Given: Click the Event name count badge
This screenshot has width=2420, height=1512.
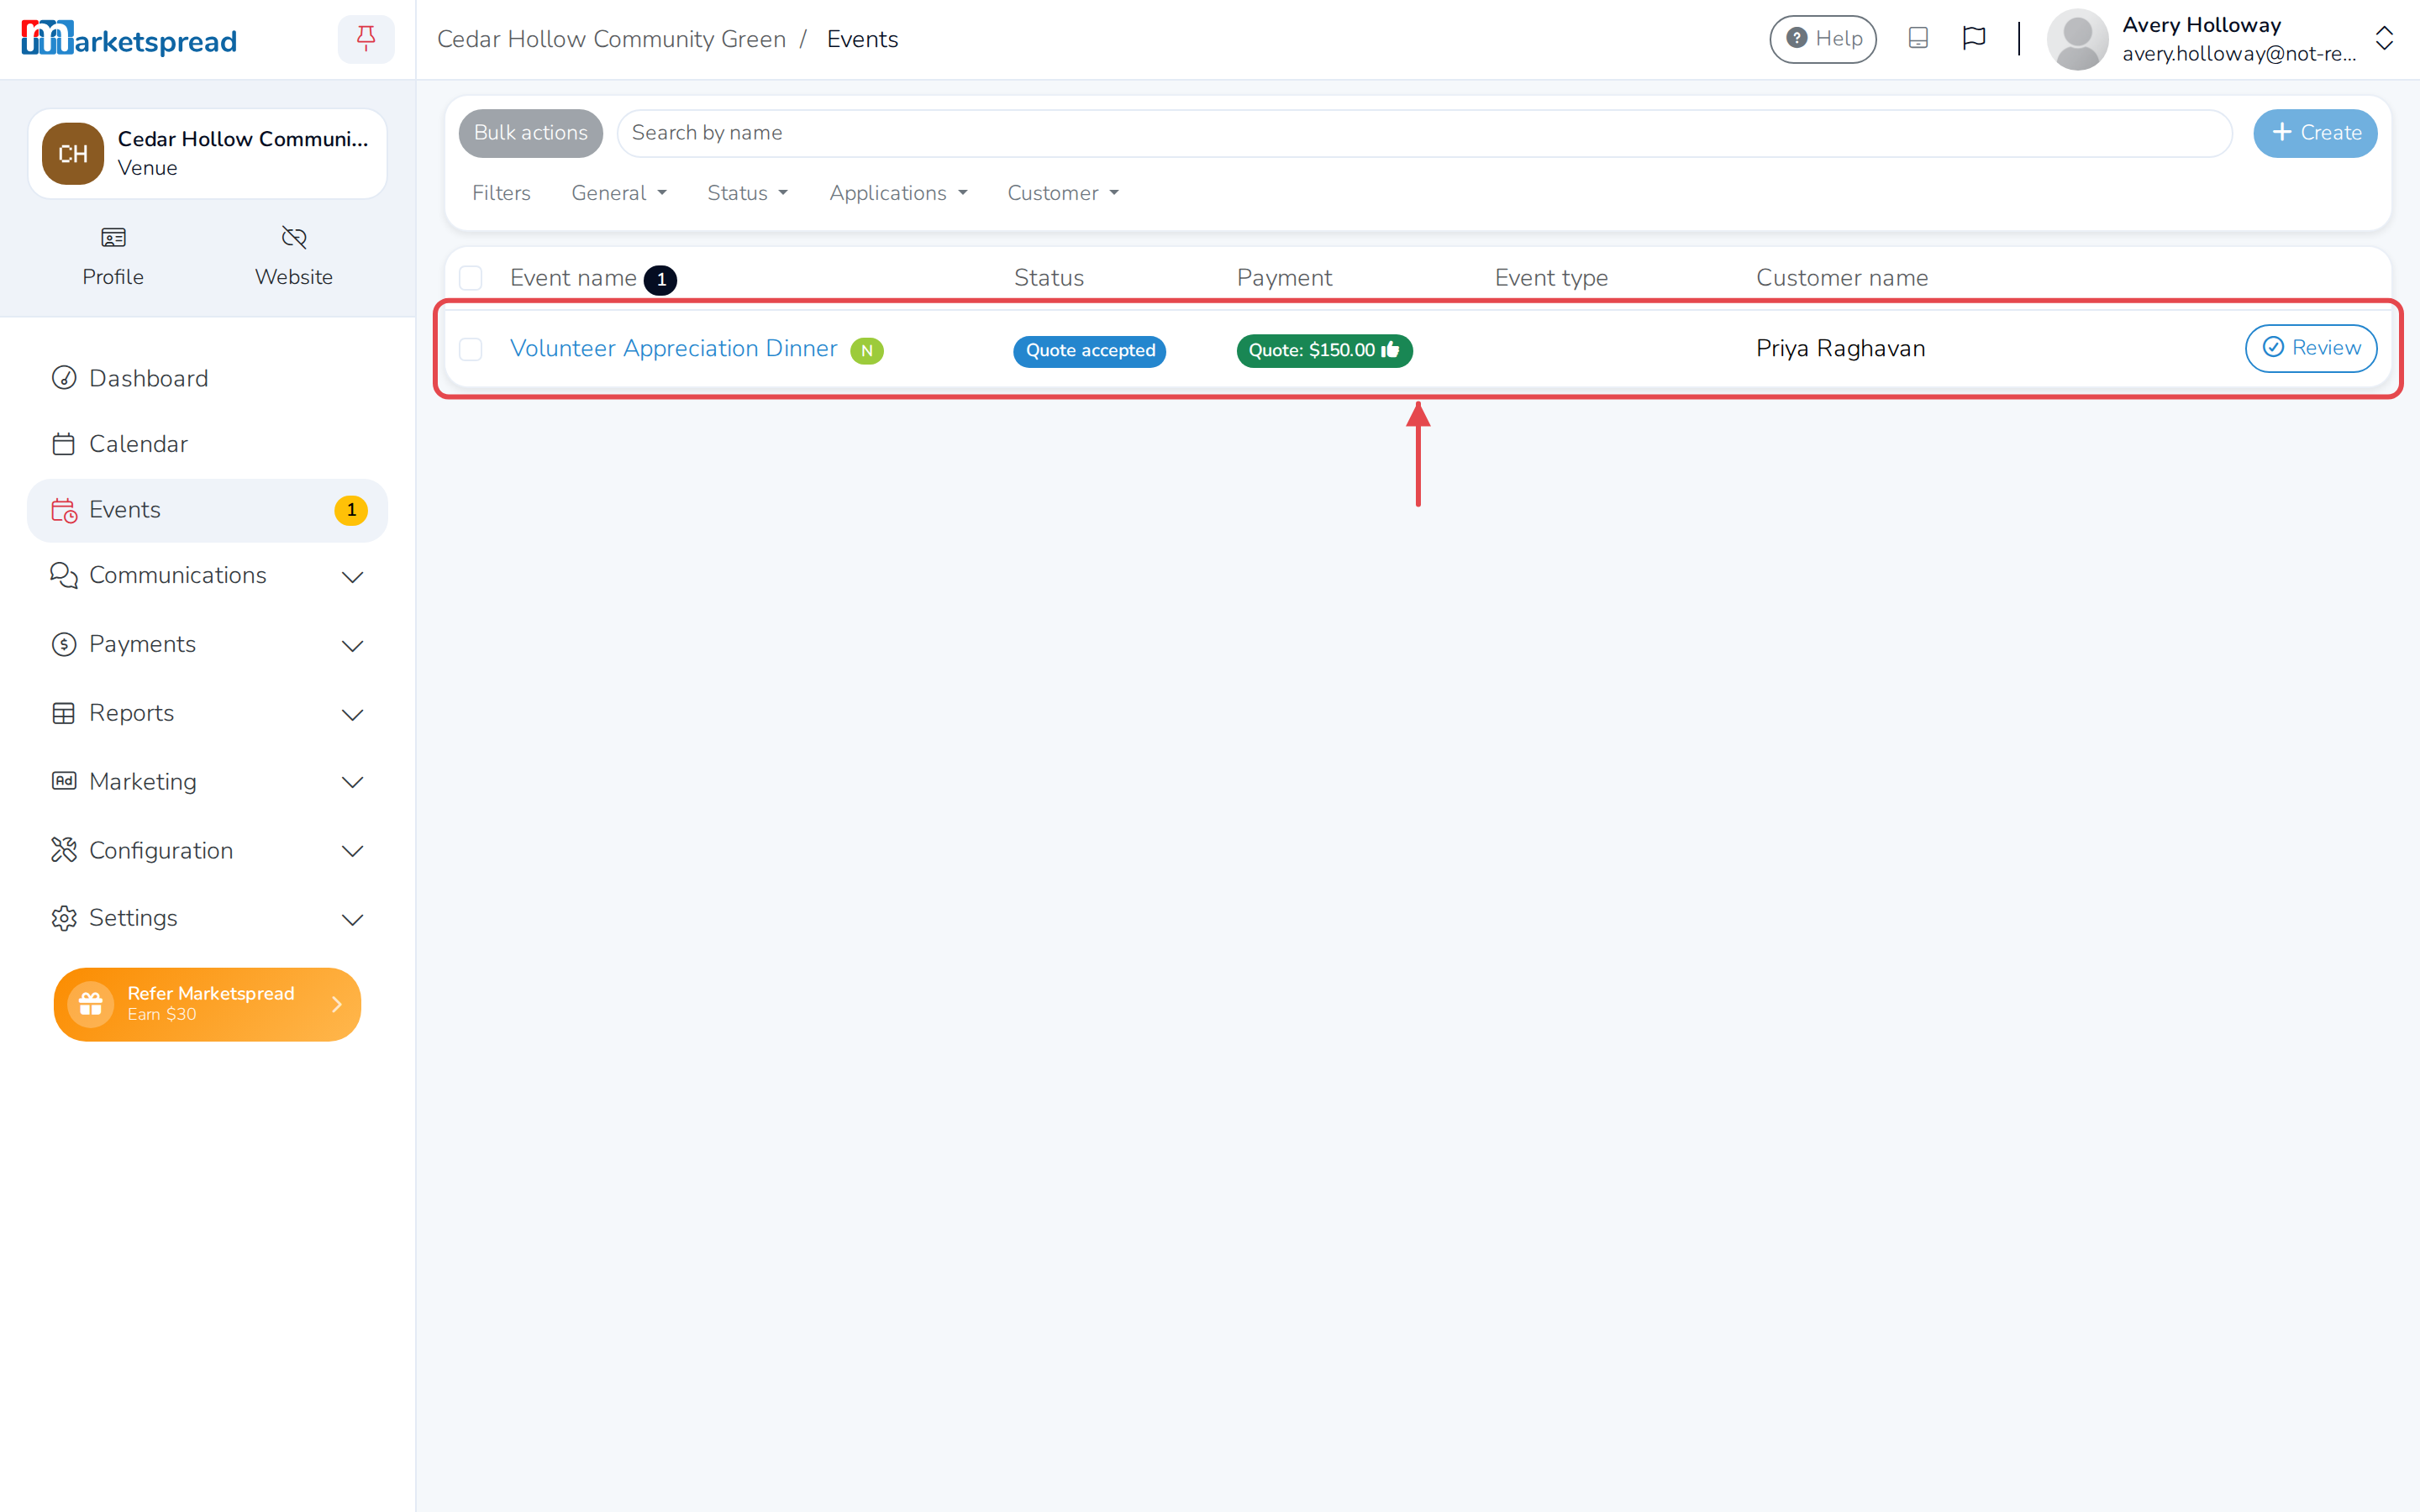Looking at the screenshot, I should [660, 280].
